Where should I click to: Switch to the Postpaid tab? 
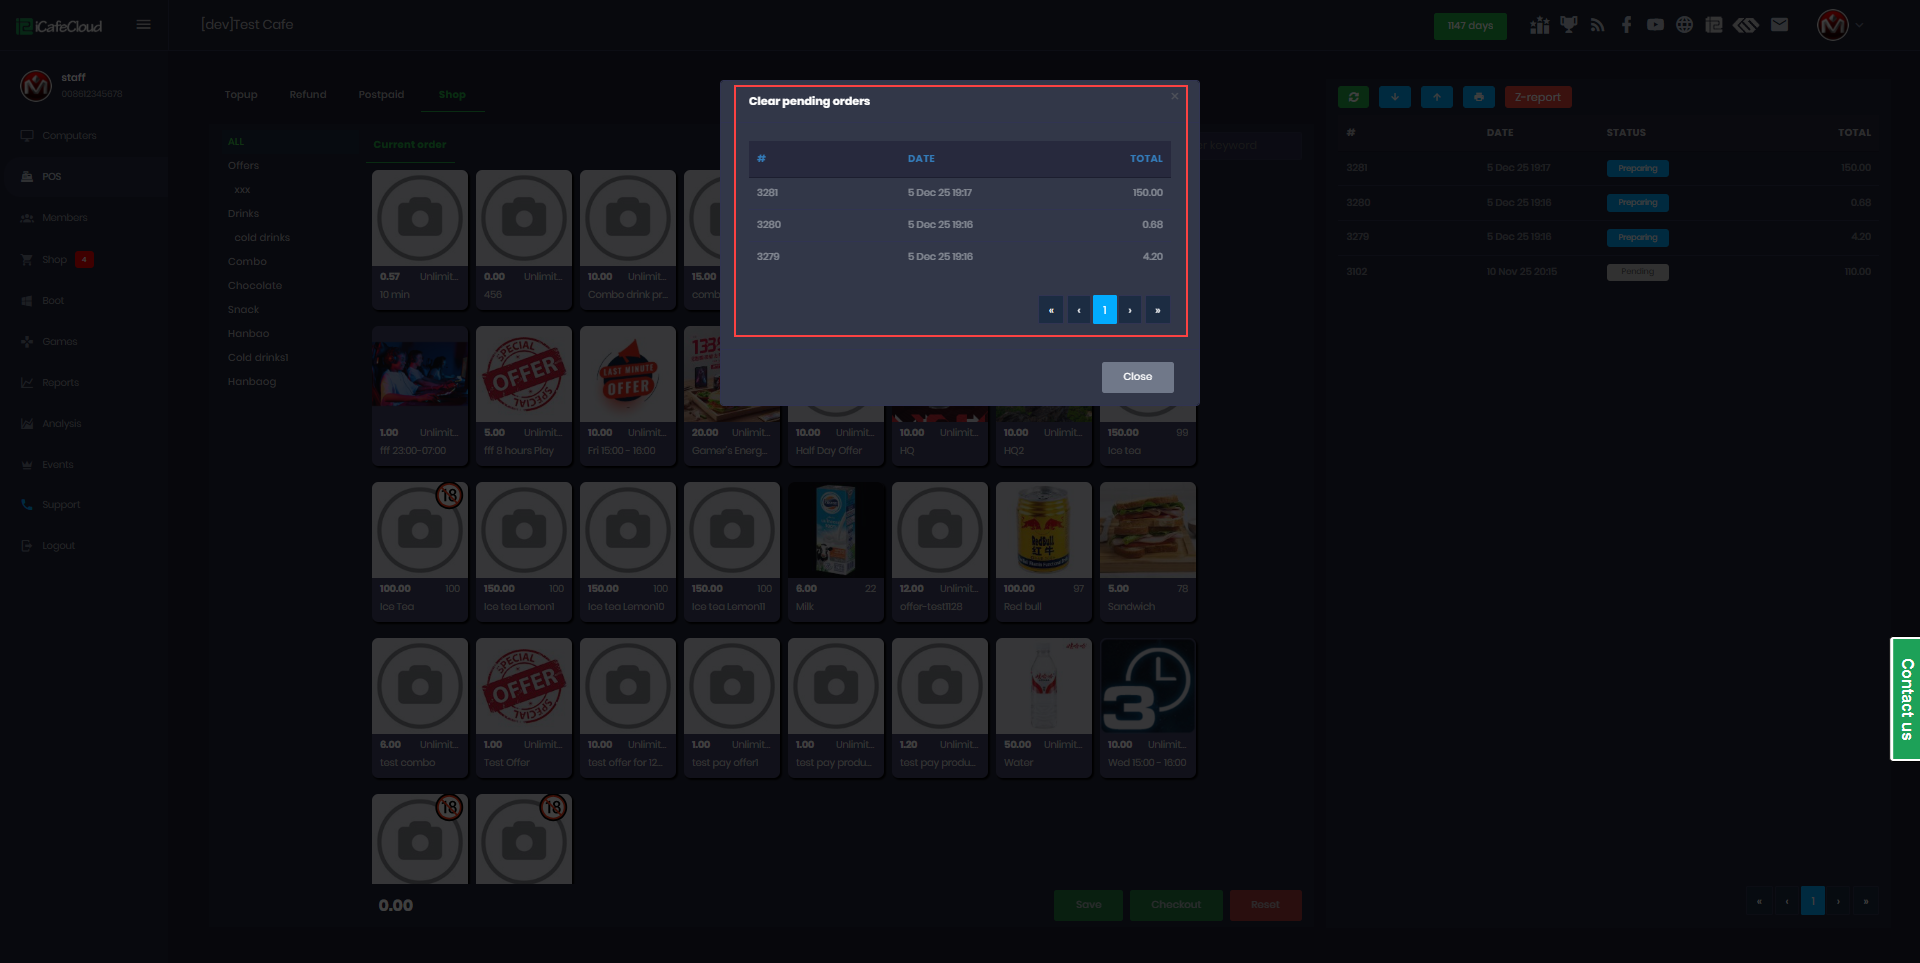pos(381,95)
